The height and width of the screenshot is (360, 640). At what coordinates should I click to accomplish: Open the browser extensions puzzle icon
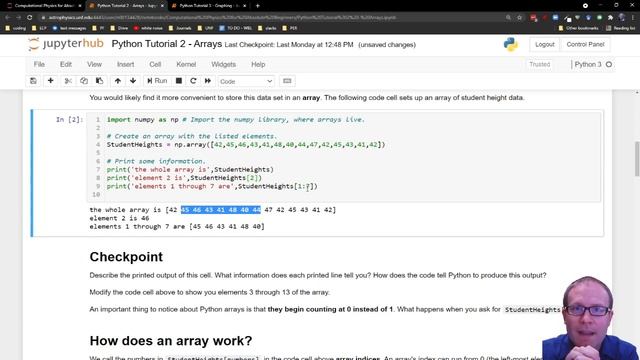pyautogui.click(x=610, y=18)
